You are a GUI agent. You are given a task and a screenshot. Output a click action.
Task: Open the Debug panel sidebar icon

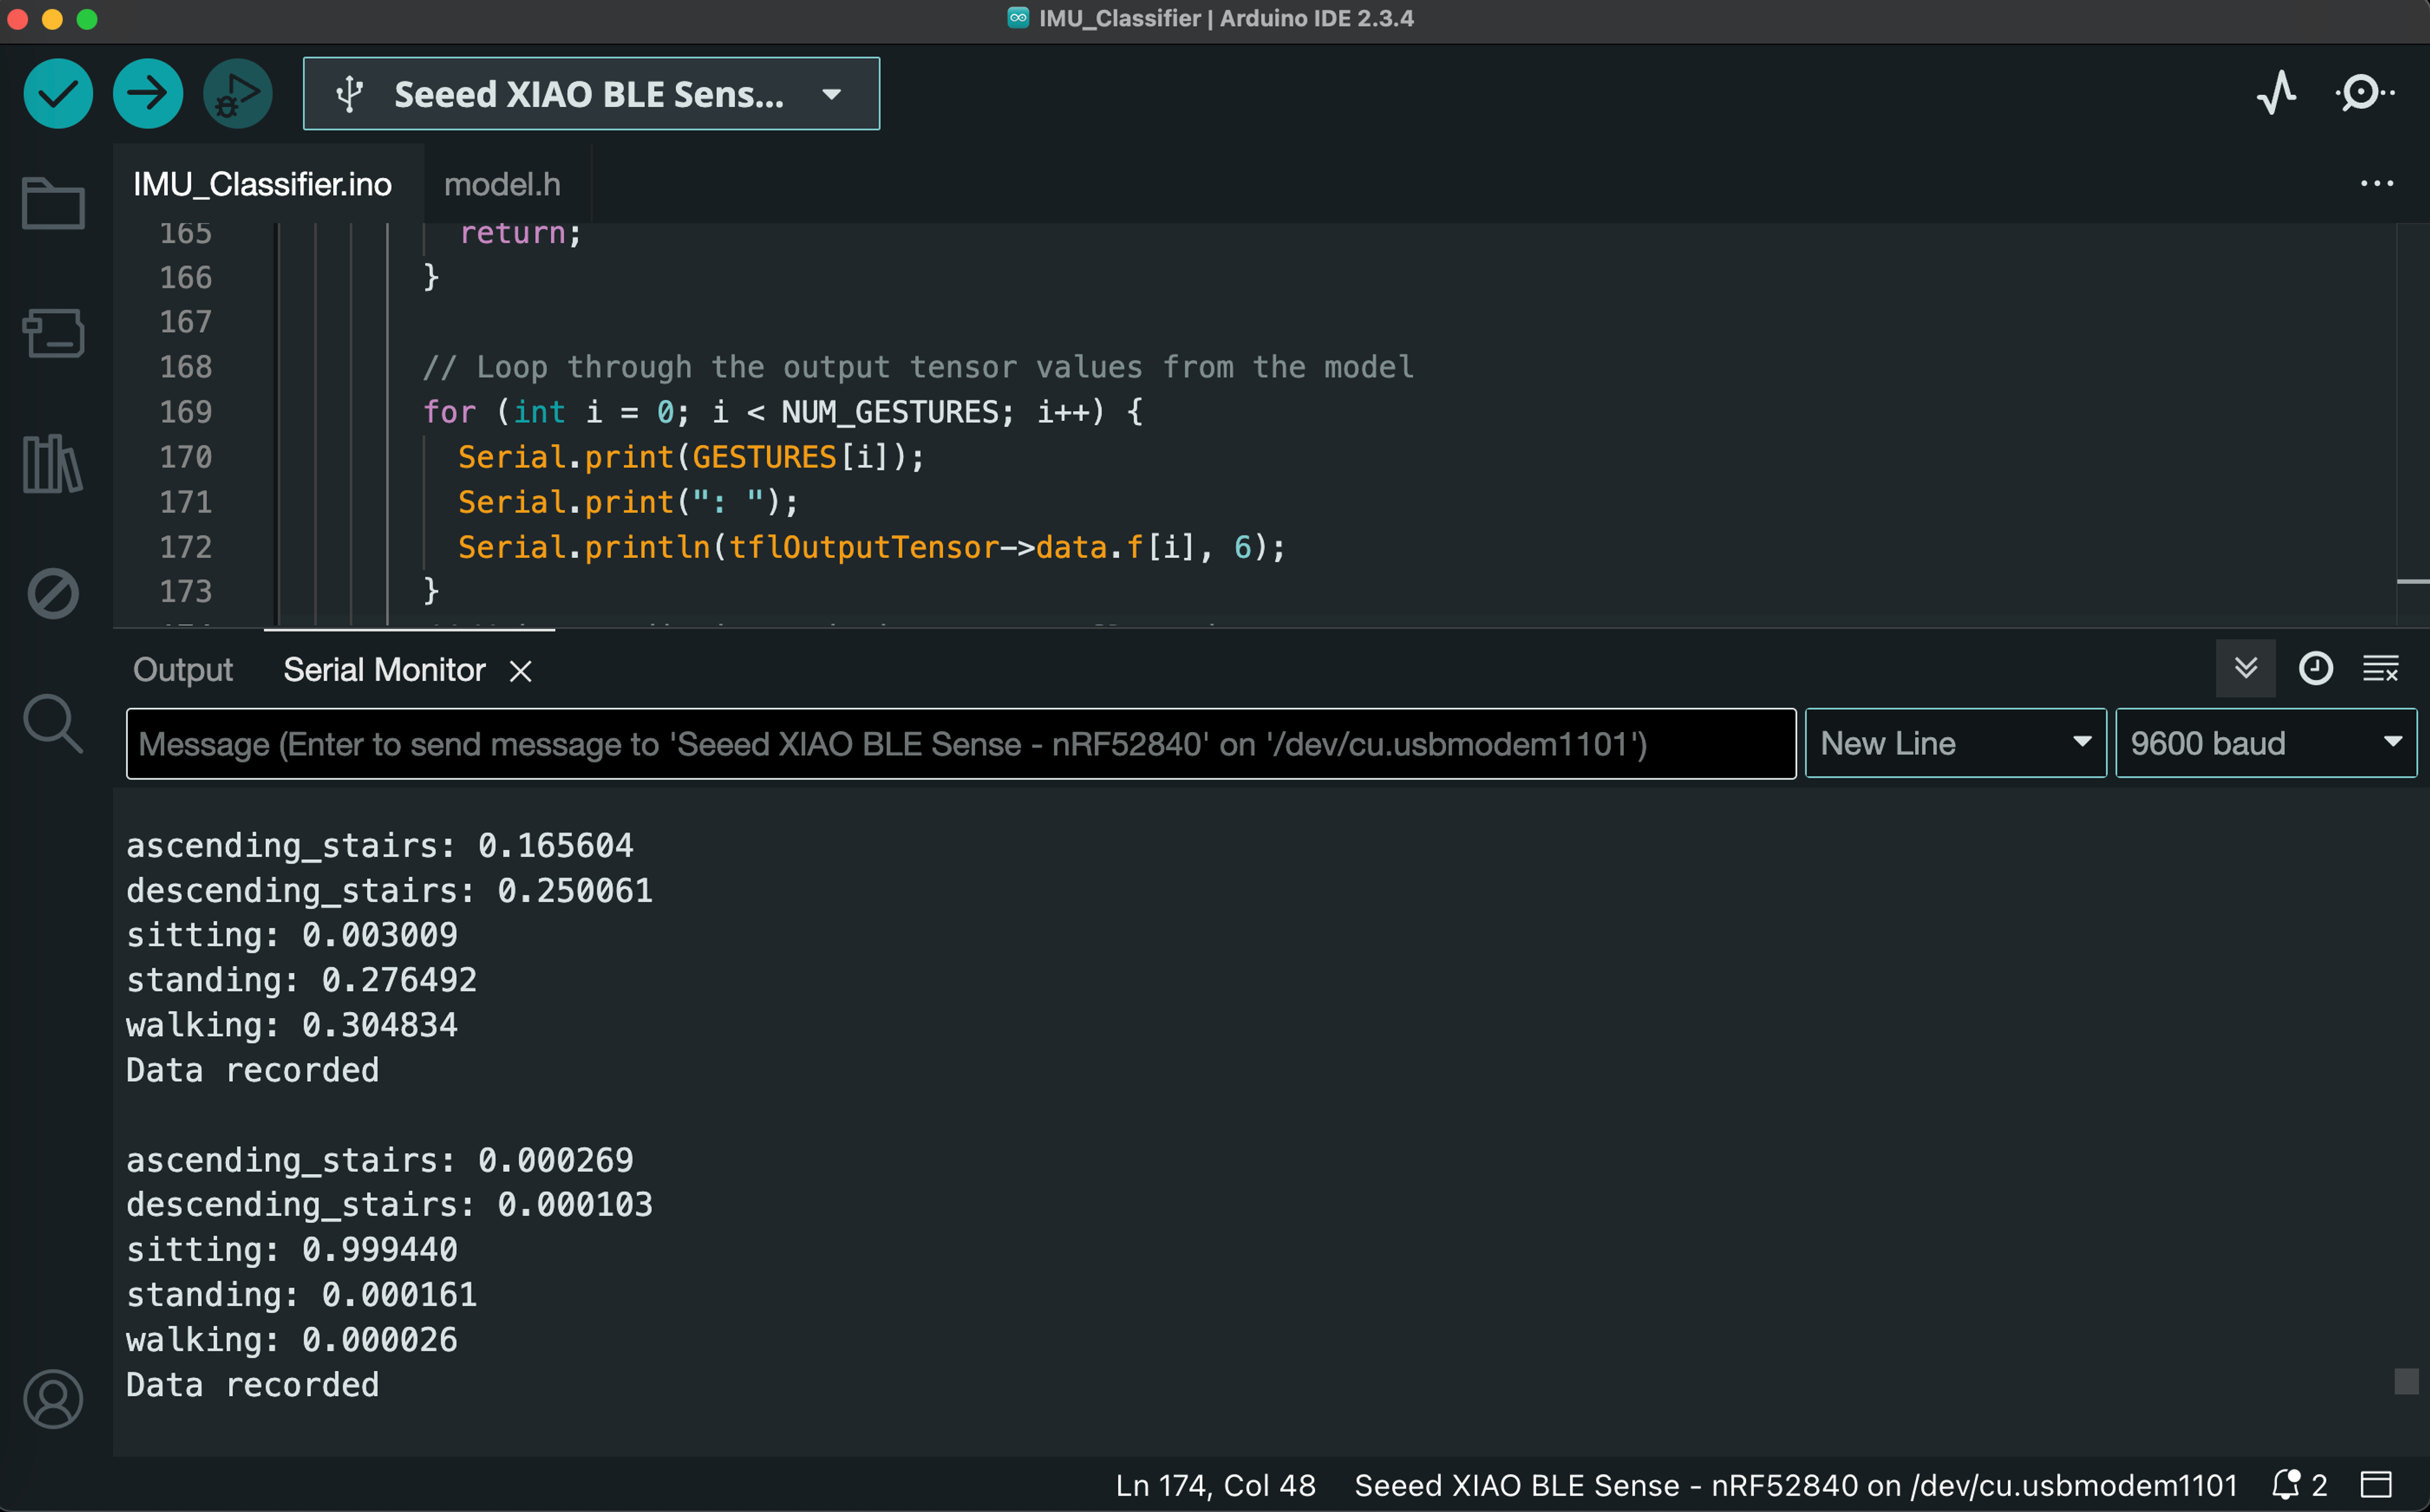click(53, 594)
